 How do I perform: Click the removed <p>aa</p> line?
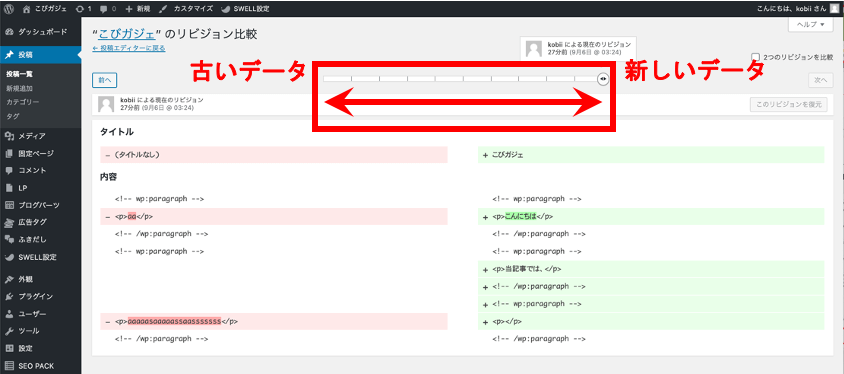274,216
